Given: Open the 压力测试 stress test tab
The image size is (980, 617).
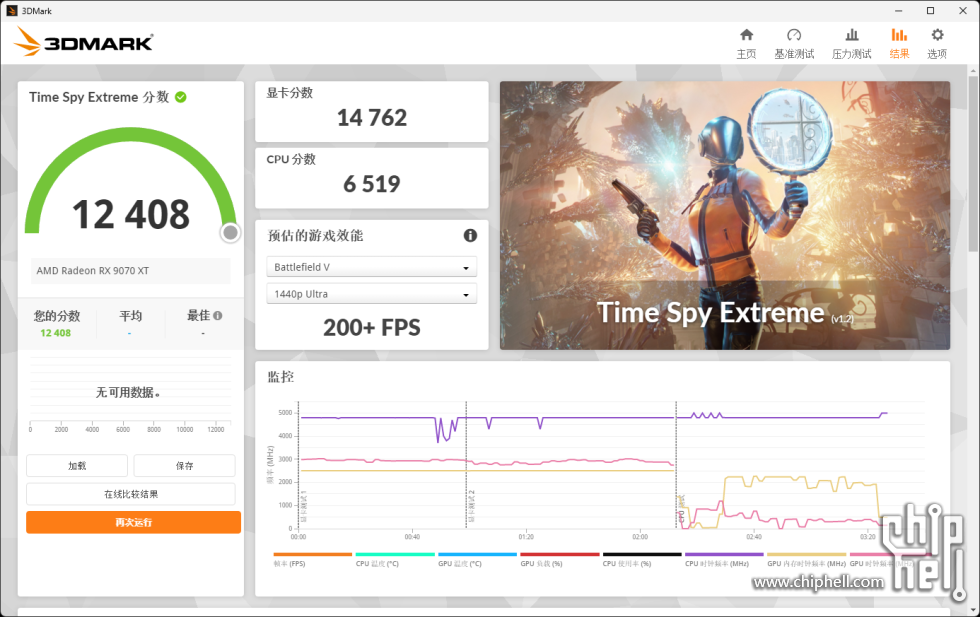Looking at the screenshot, I should (x=851, y=44).
